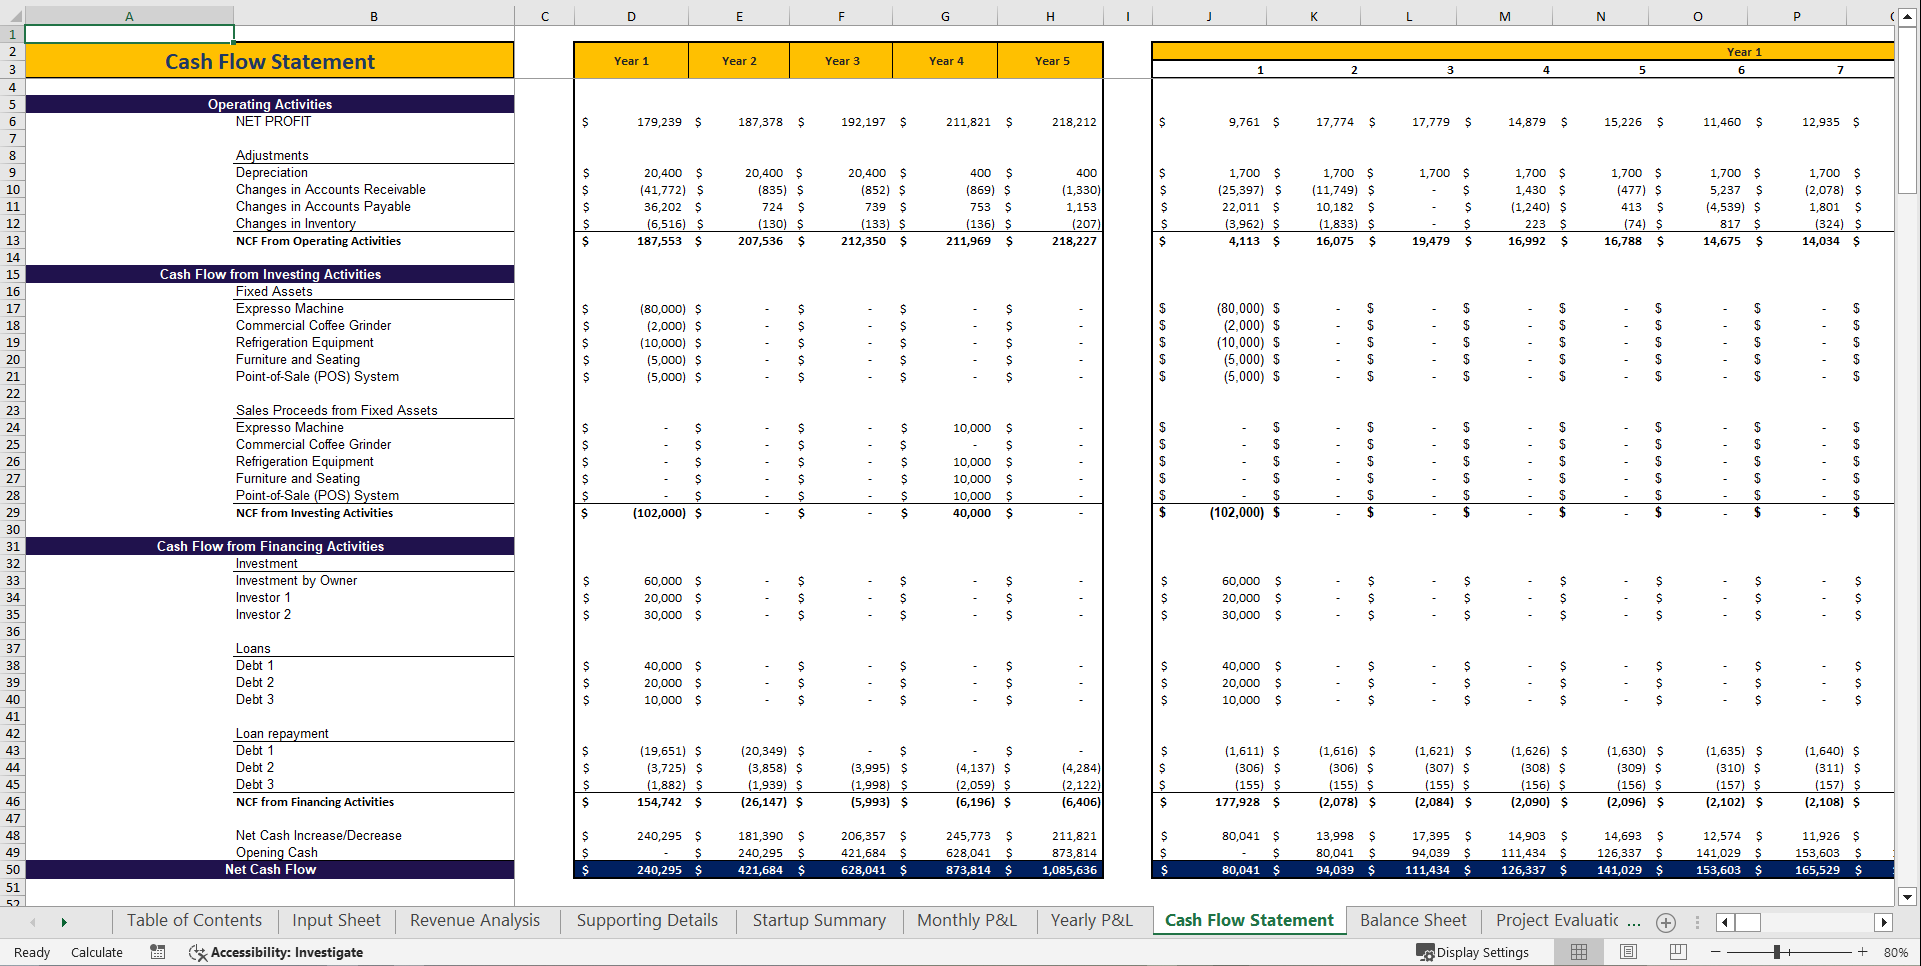Click the next-sheet navigation arrow
The image size is (1921, 966).
click(x=62, y=921)
